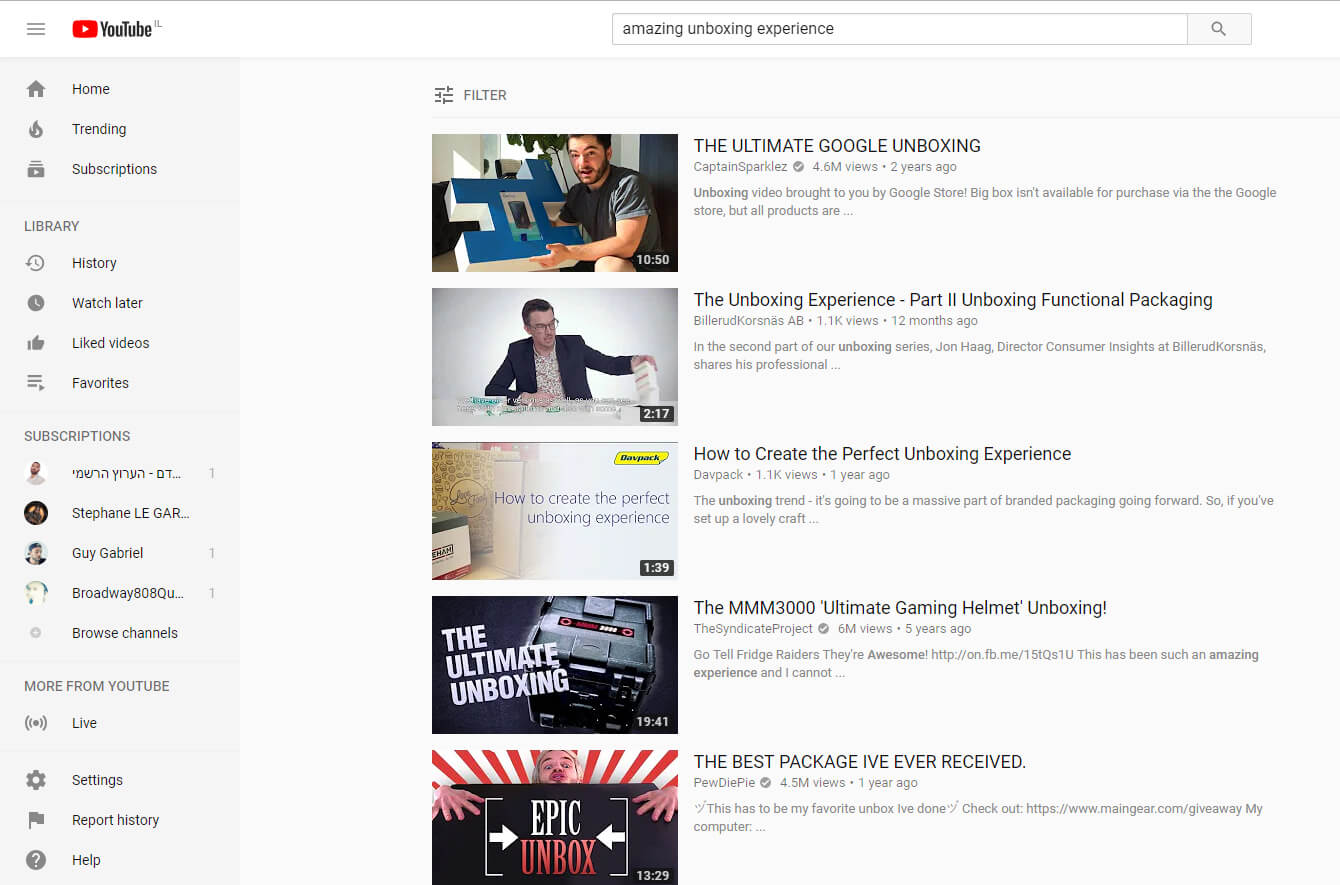Open Broadway808Qu subscription
The width and height of the screenshot is (1340, 885).
point(128,593)
